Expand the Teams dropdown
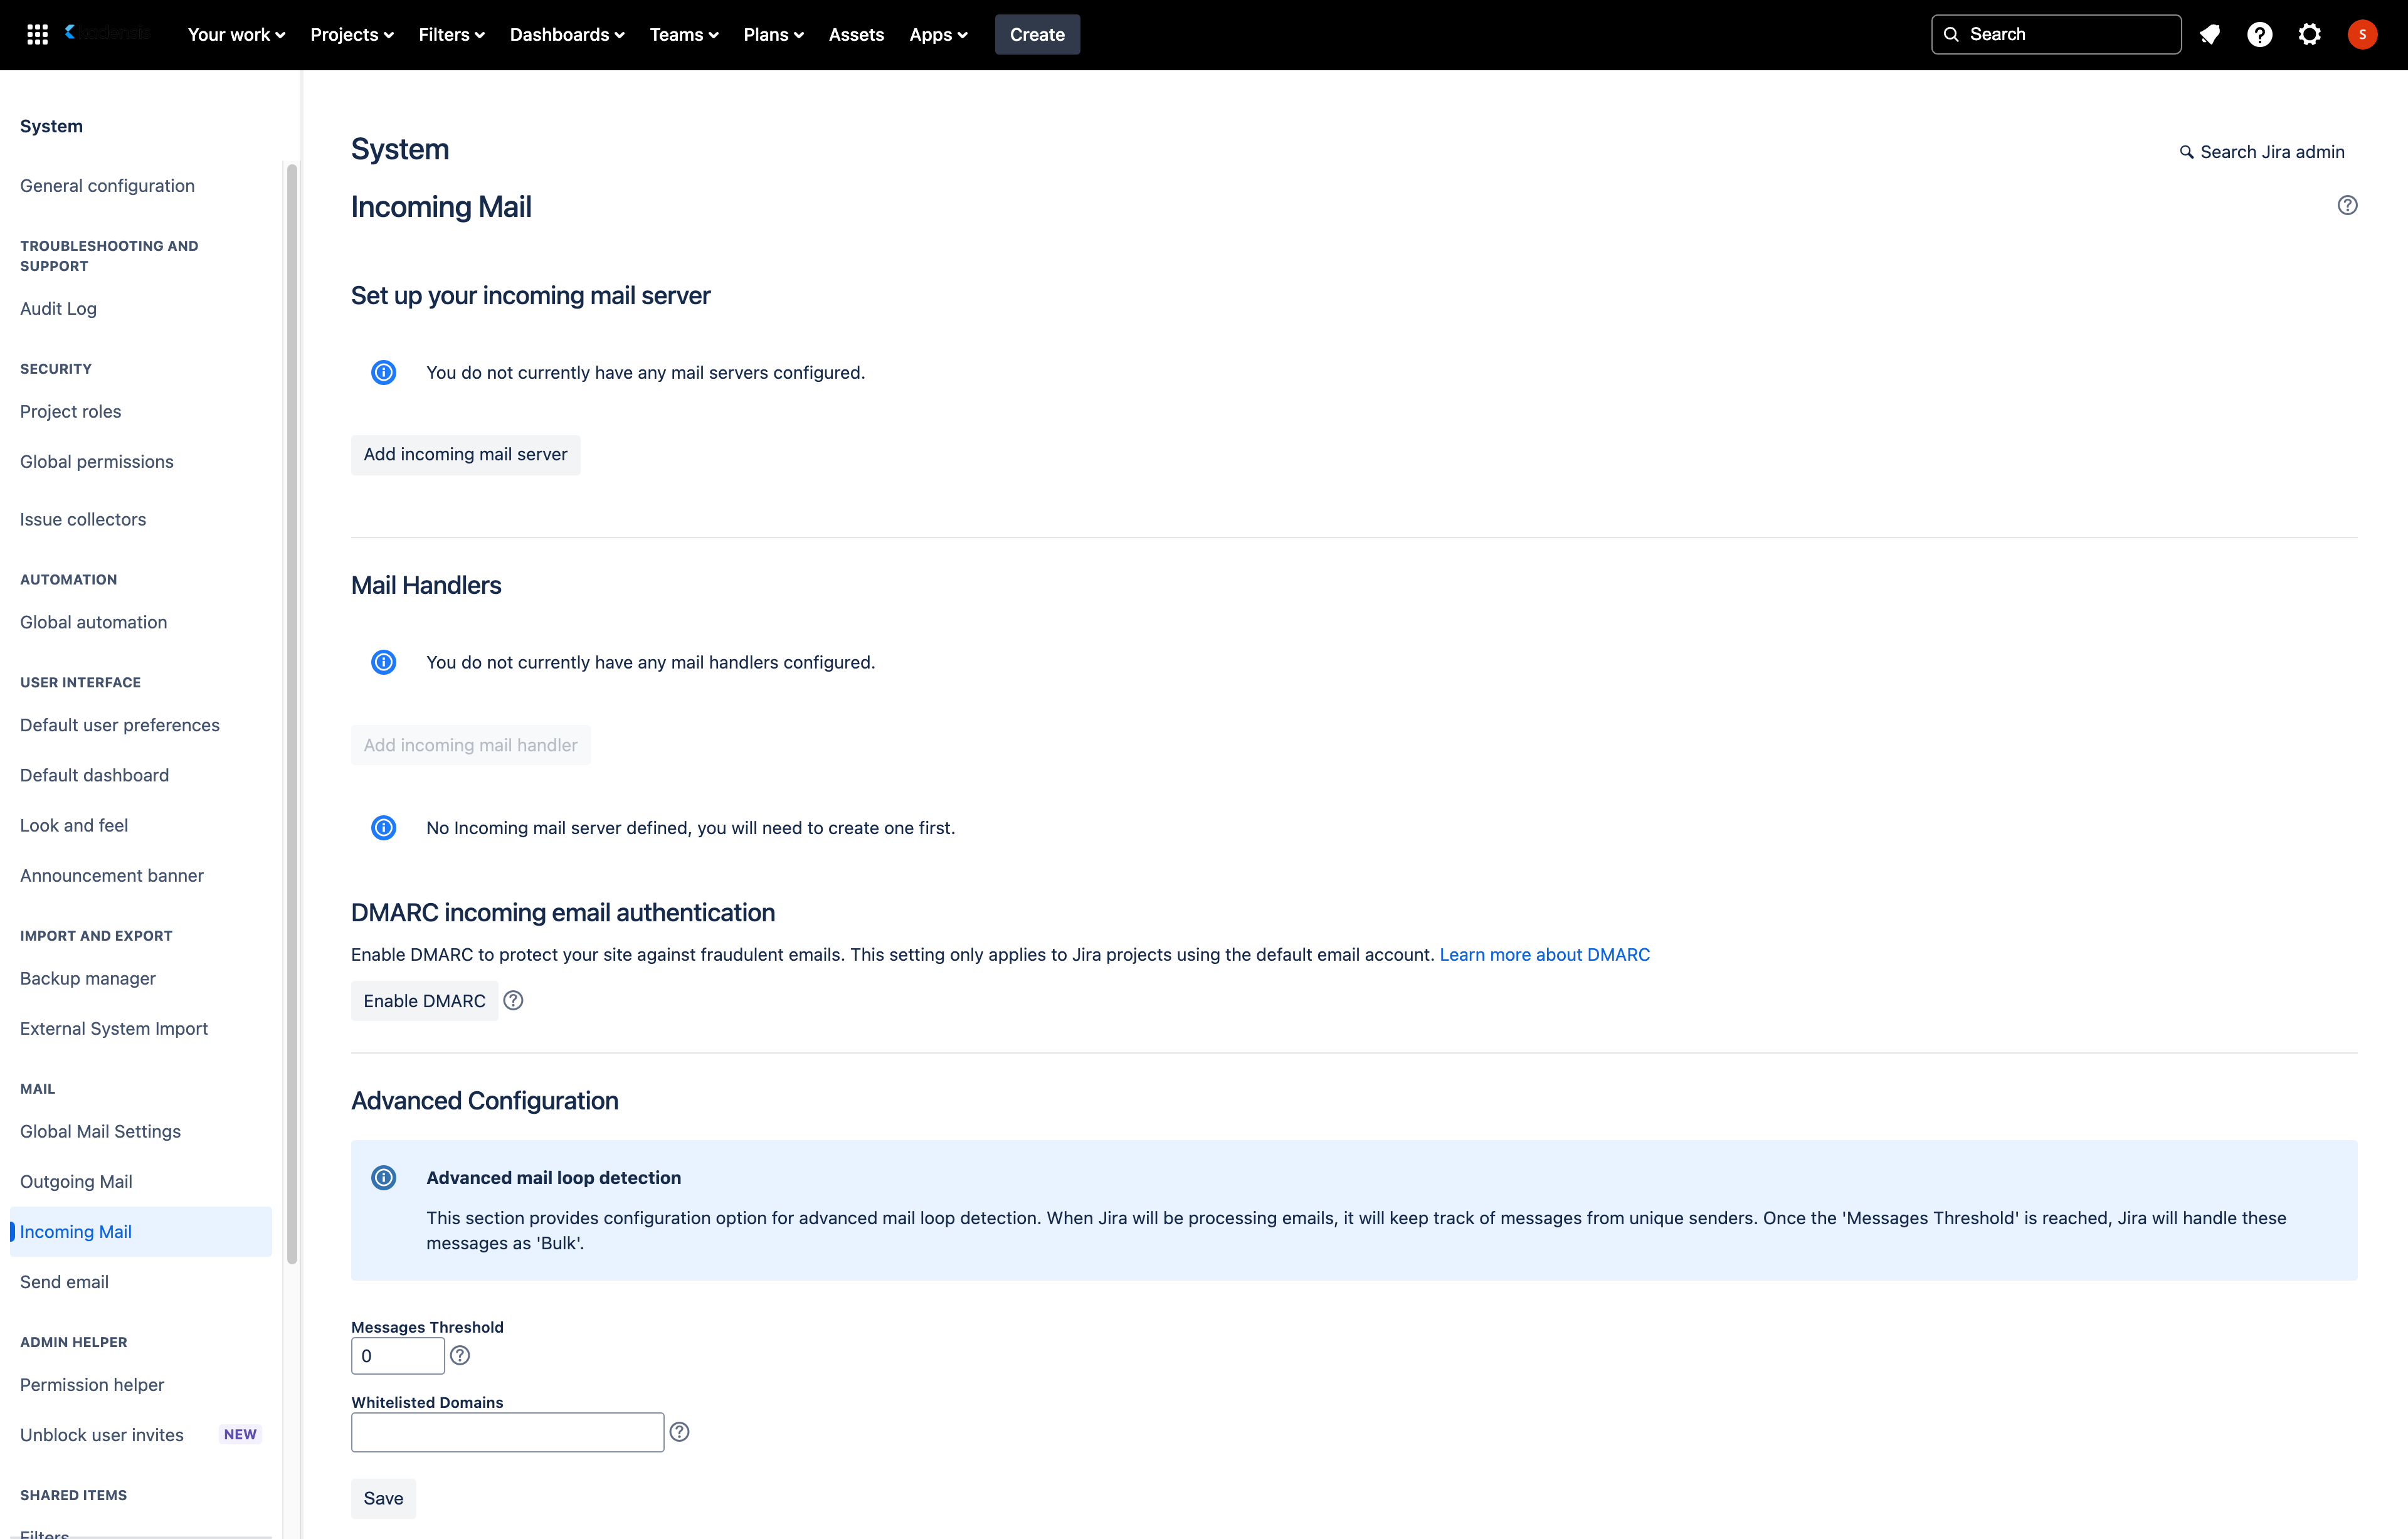The height and width of the screenshot is (1539, 2408). 684,35
